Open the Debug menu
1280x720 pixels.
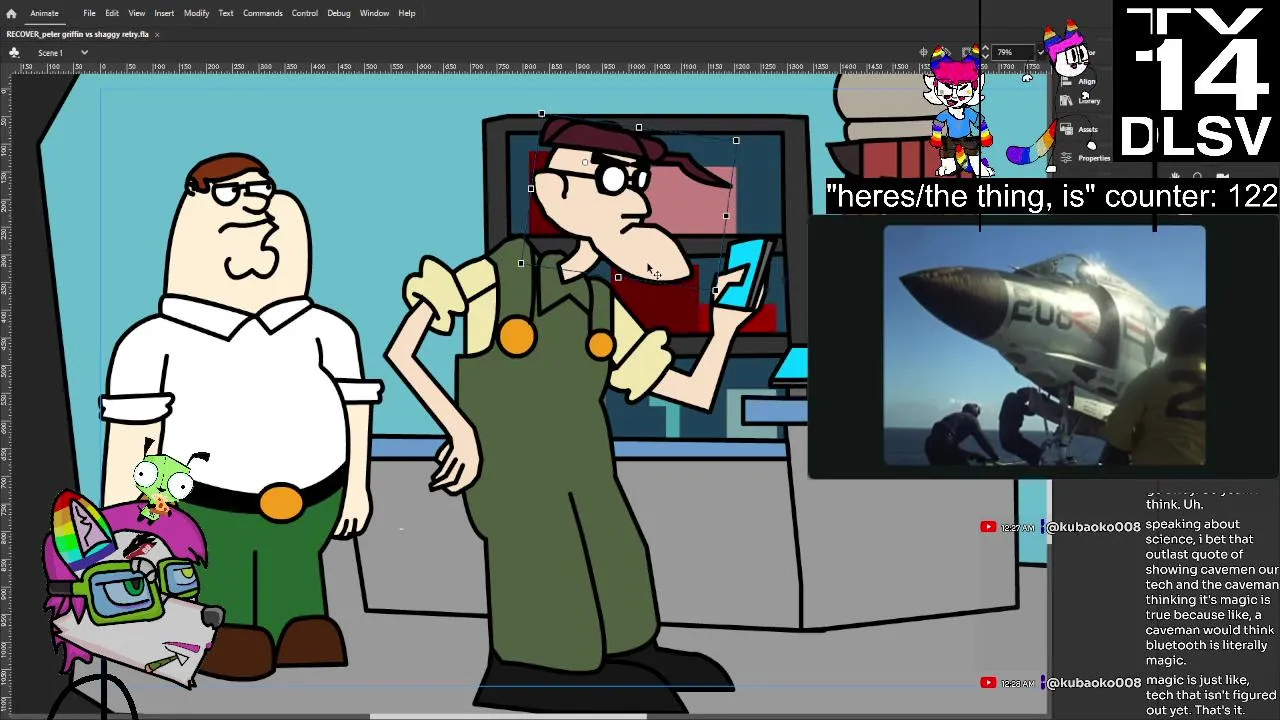tap(339, 13)
